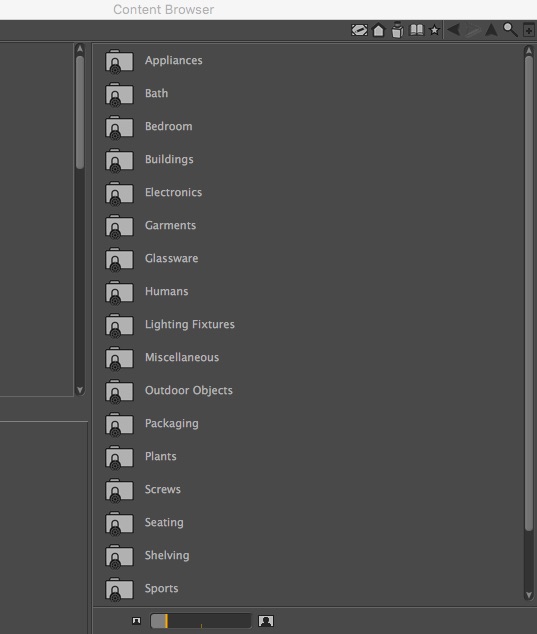
Task: Select the Appliances folder icon
Action: click(119, 61)
